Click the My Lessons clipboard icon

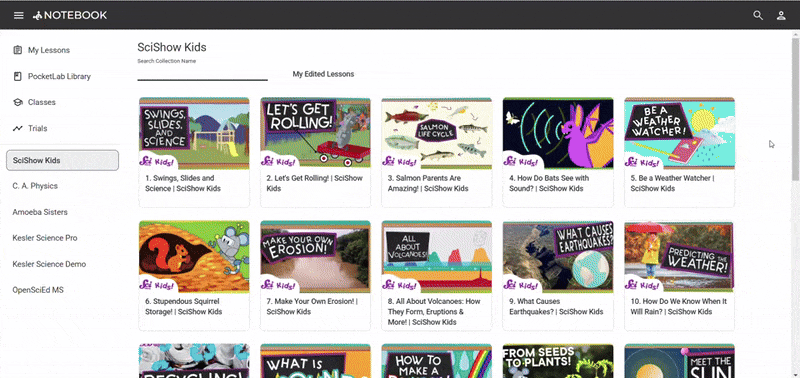(18, 50)
